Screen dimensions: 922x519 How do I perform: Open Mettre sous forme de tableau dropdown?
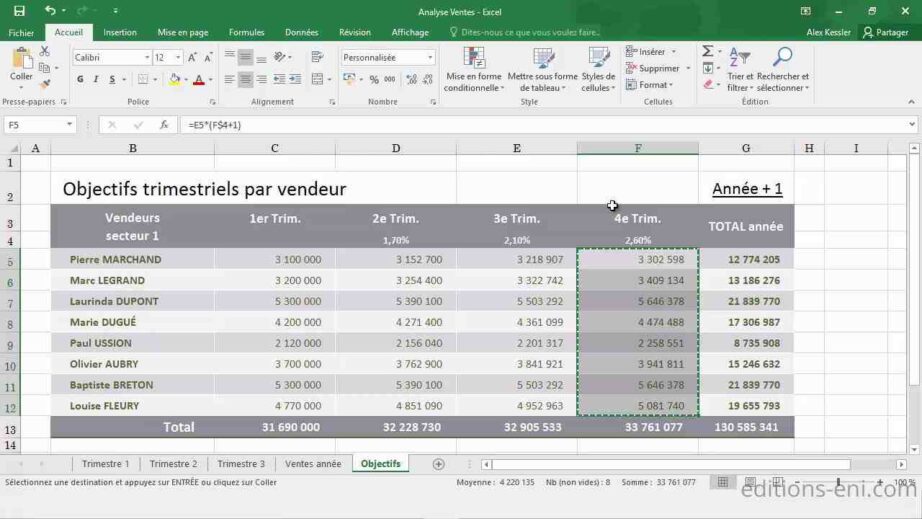click(x=542, y=69)
